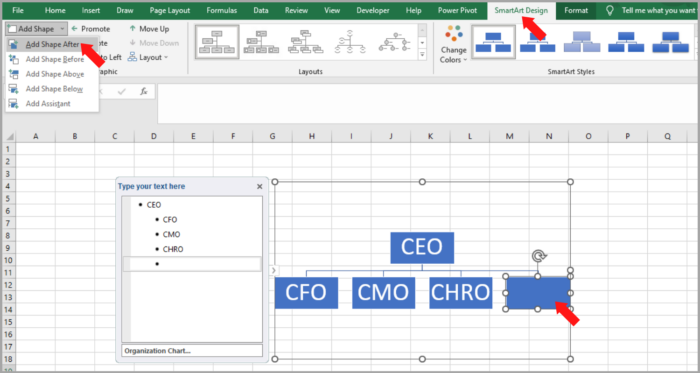Expand the Layouts gallery more arrow
The image size is (700, 373).
click(422, 55)
